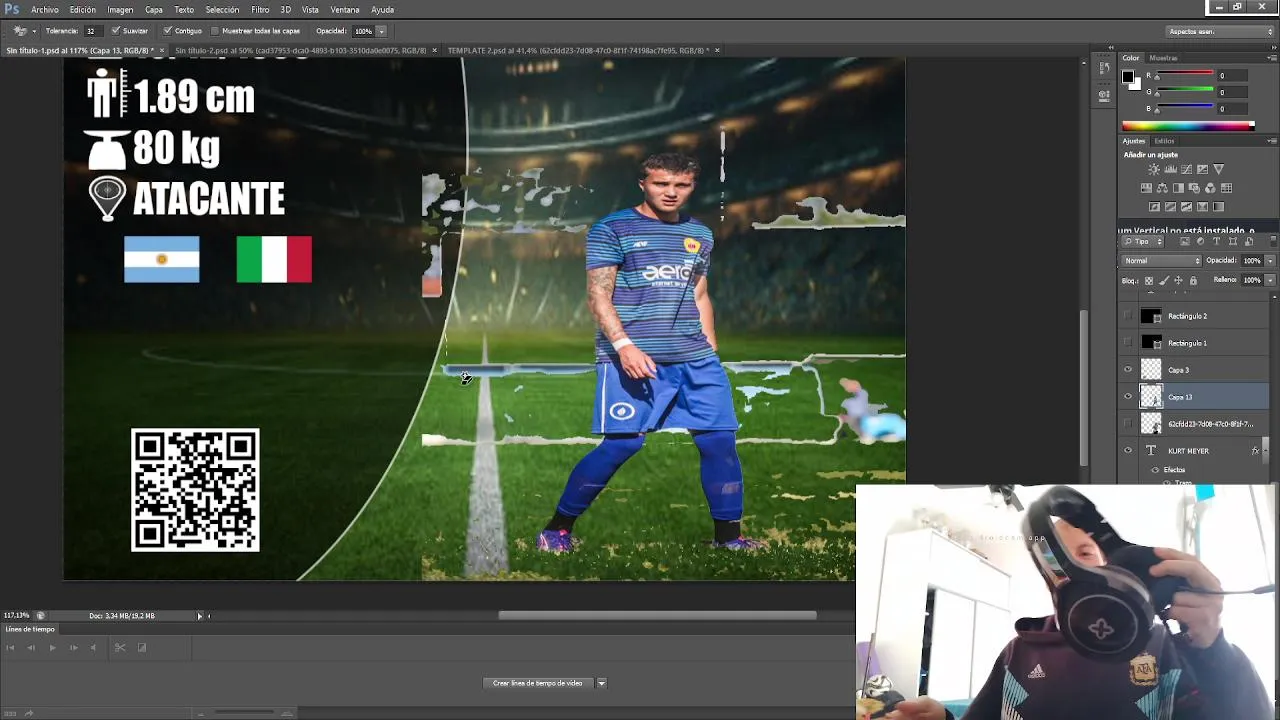Add a Black & White adjustment
Viewport: 1280px width, 720px height.
(x=1178, y=188)
